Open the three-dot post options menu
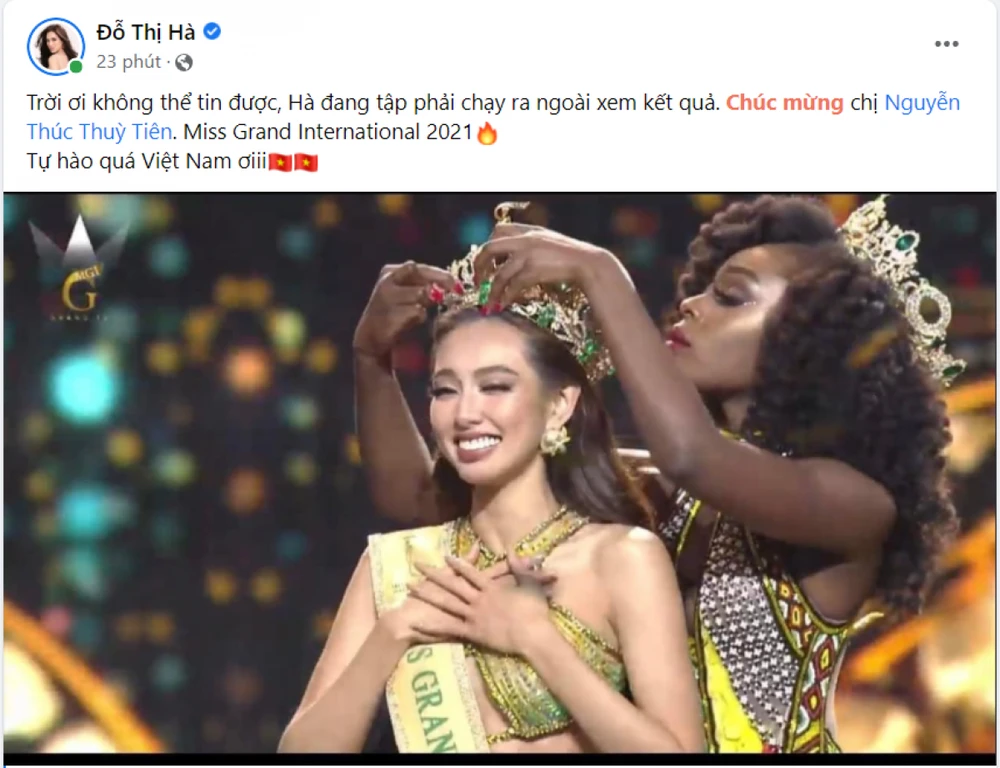 946,44
